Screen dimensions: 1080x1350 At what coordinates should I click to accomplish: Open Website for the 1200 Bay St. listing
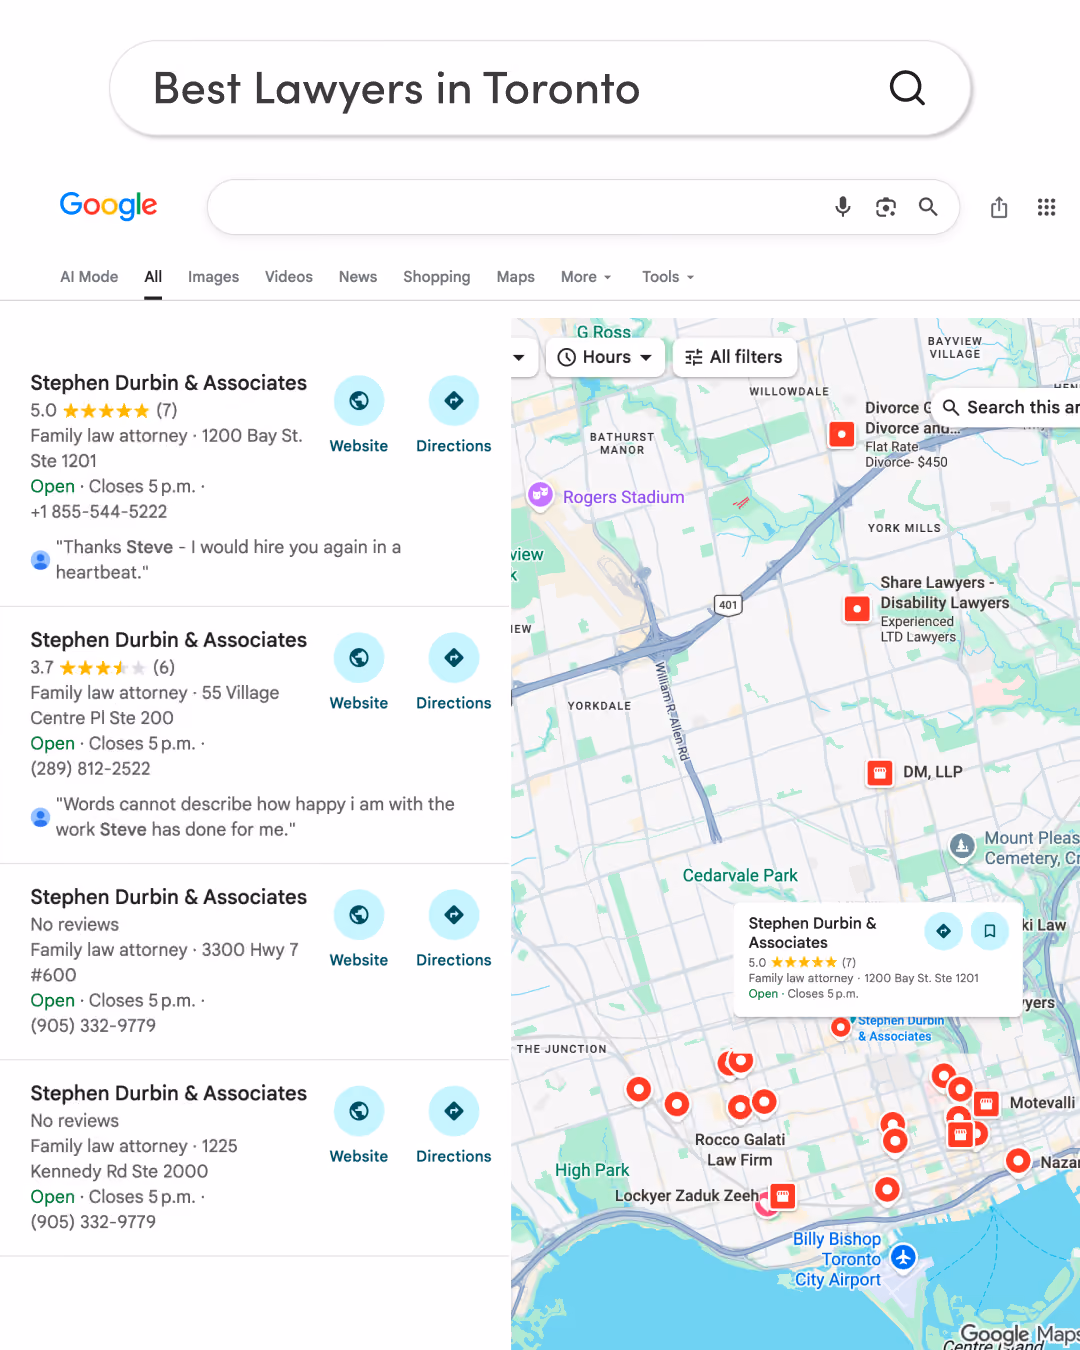click(359, 416)
